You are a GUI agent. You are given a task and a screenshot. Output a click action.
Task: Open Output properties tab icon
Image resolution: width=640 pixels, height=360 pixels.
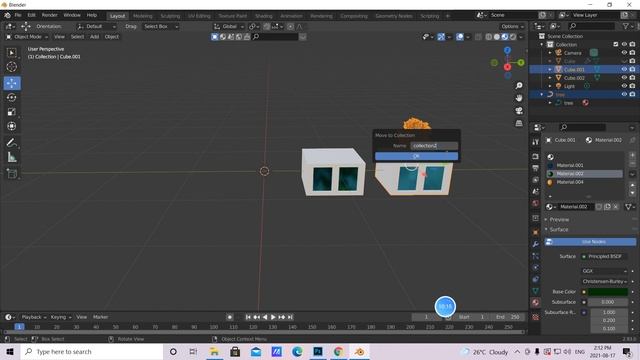[536, 168]
